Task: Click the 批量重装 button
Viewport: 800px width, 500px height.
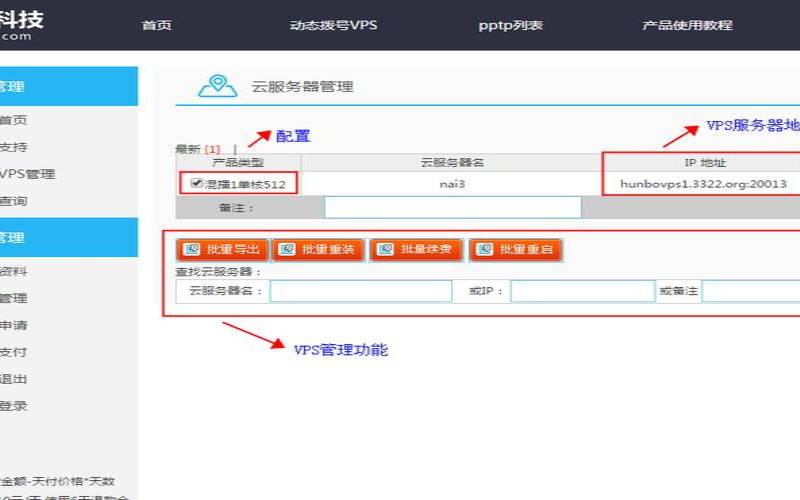Action: pos(318,249)
